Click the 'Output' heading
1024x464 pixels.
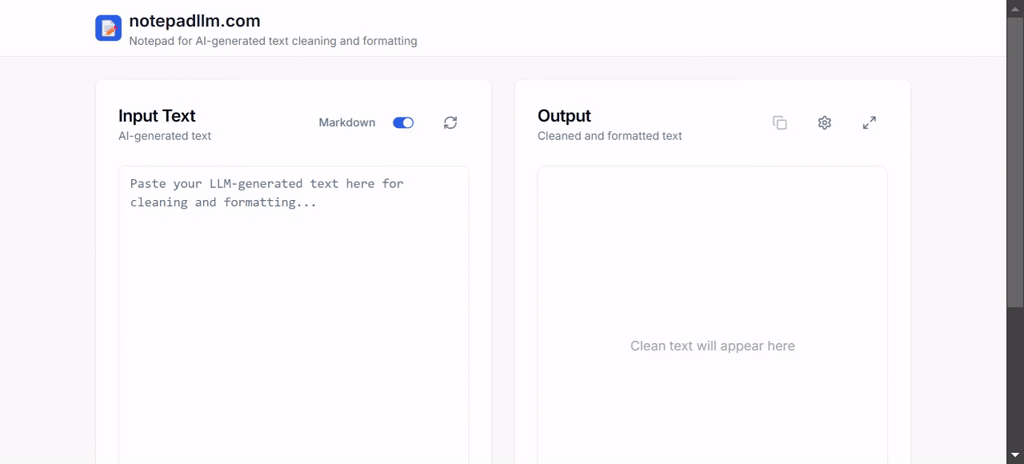click(564, 116)
